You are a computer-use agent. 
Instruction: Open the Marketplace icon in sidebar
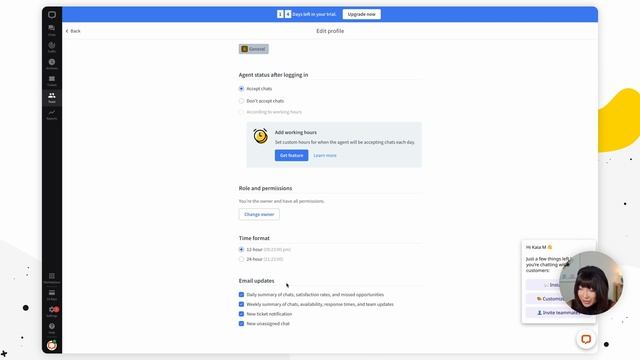pos(52,278)
